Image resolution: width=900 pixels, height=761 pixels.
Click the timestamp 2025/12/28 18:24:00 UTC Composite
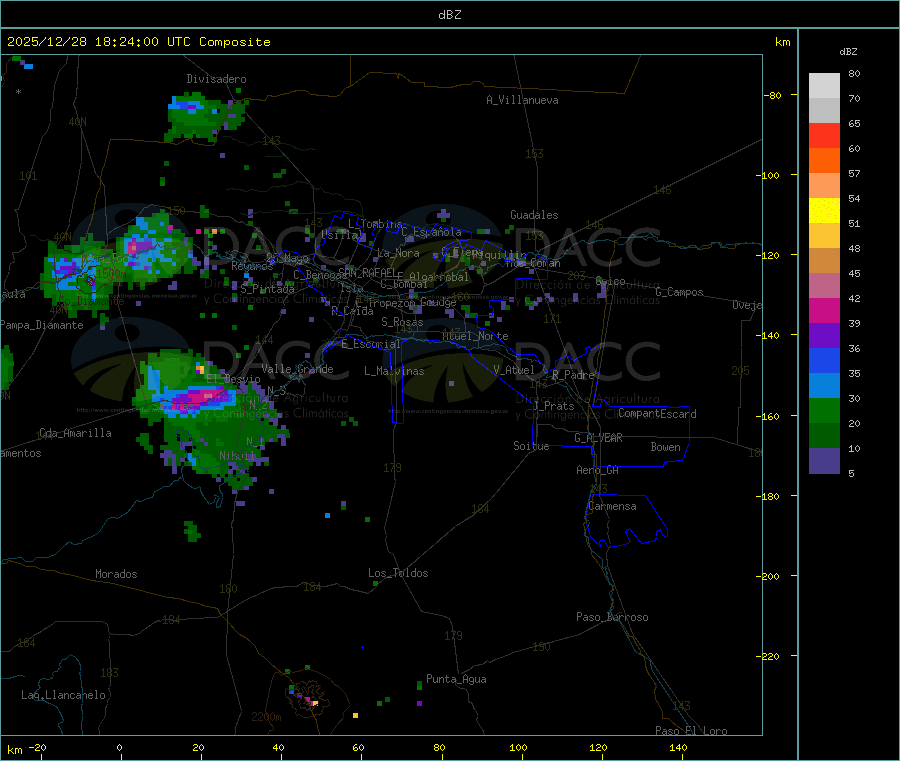pos(138,42)
